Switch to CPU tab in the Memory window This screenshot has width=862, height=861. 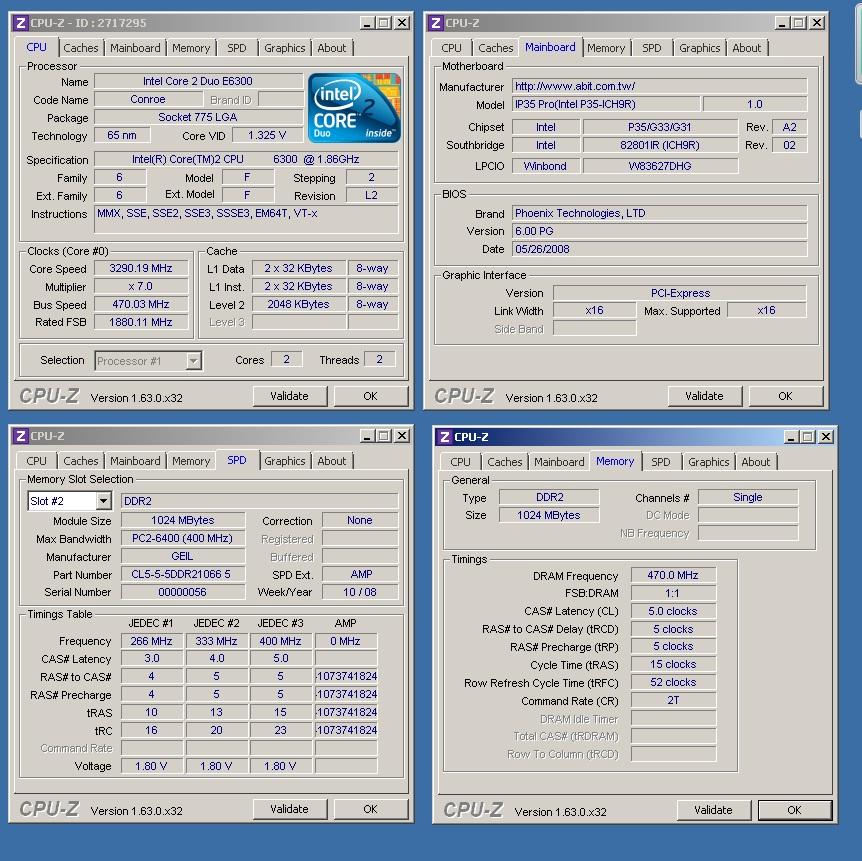460,462
